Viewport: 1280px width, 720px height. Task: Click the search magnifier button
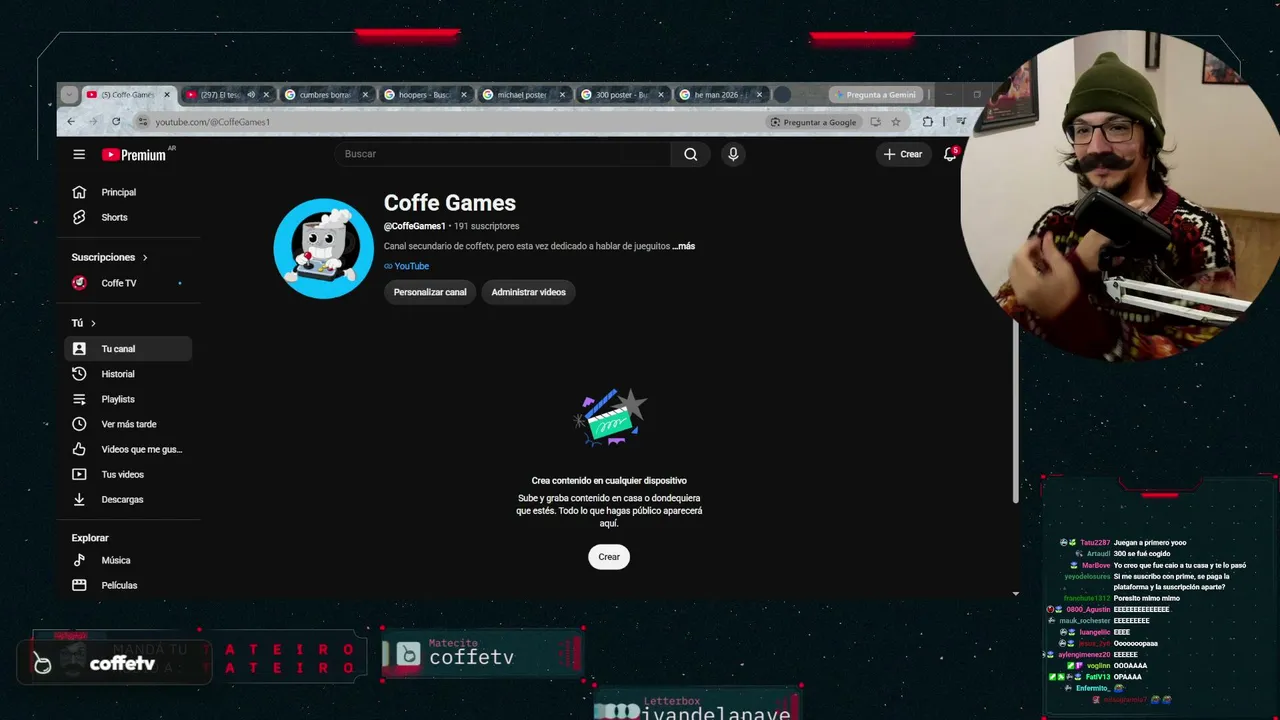691,154
